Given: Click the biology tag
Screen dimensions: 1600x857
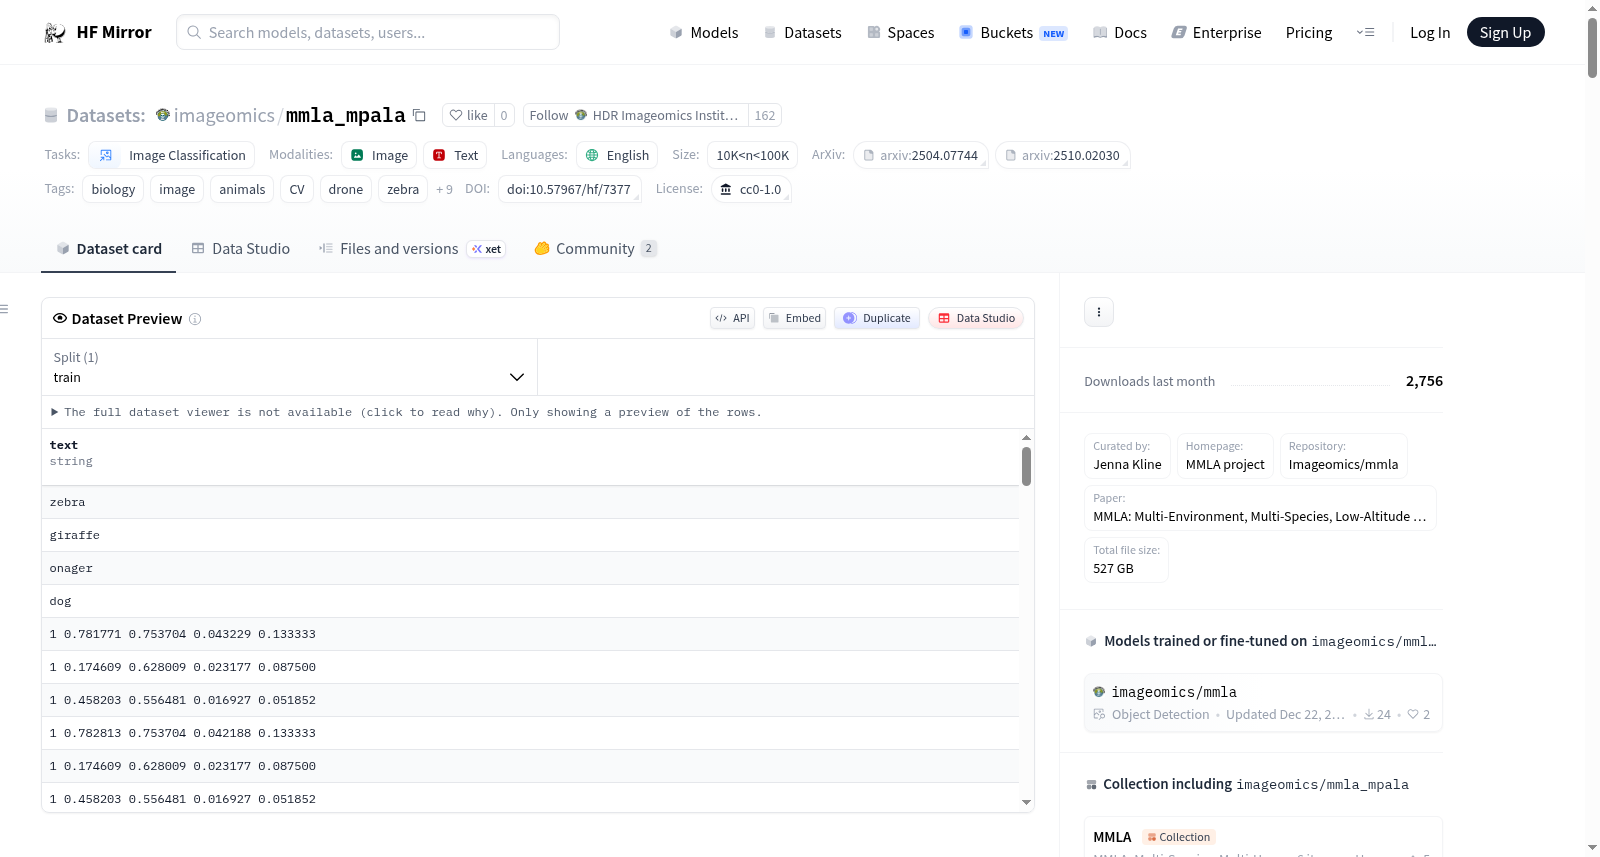Looking at the screenshot, I should pyautogui.click(x=113, y=189).
